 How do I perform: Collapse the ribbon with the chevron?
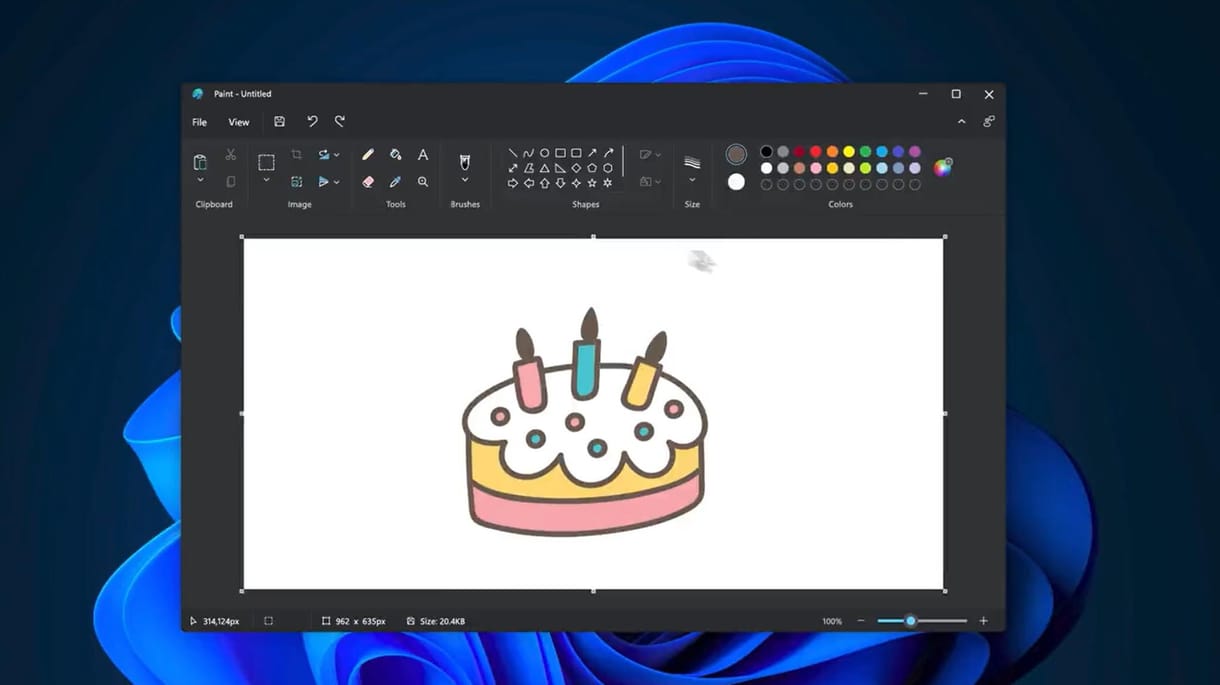pos(962,122)
